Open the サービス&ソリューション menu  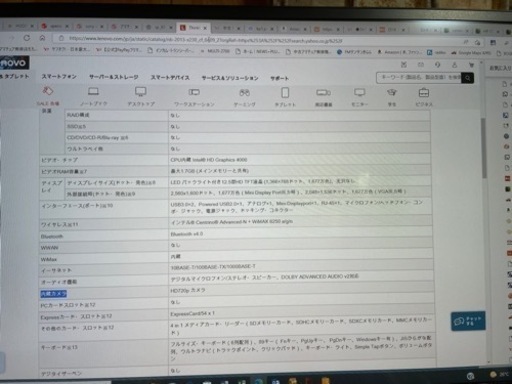tap(230, 78)
